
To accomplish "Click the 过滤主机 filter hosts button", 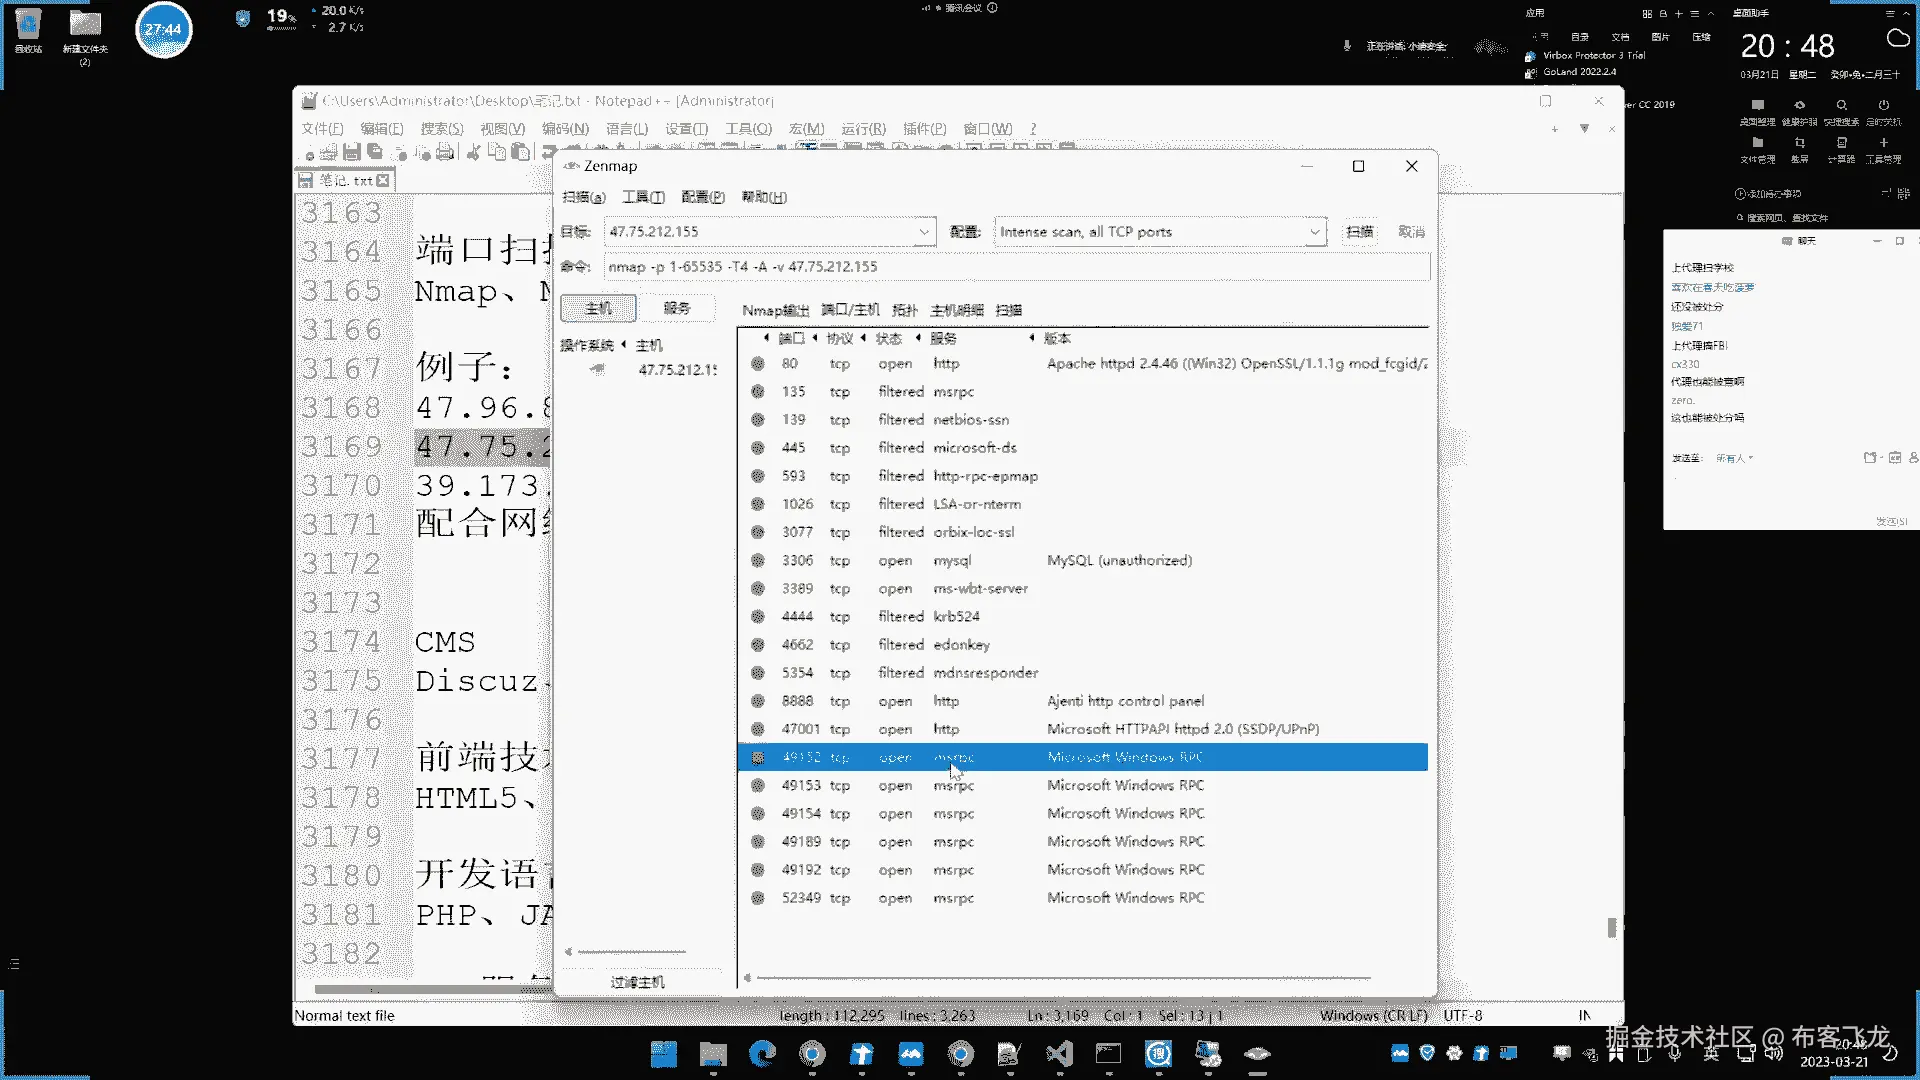I will pyautogui.click(x=637, y=982).
